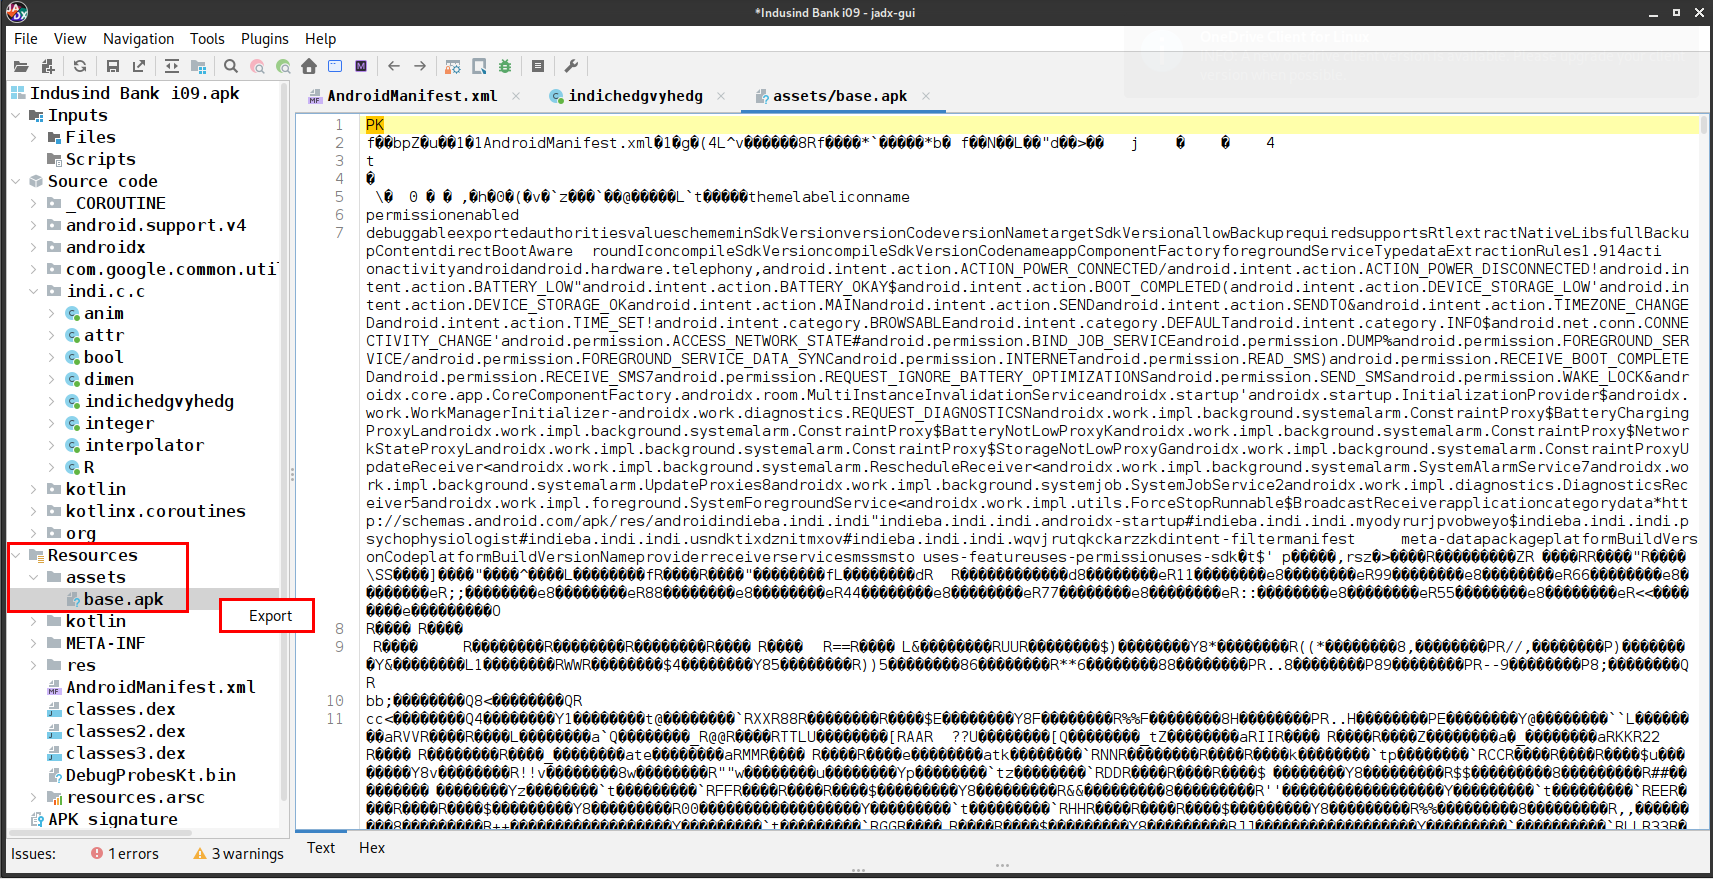
Task: Expand the kotlinx.coroutines package
Action: 34,512
